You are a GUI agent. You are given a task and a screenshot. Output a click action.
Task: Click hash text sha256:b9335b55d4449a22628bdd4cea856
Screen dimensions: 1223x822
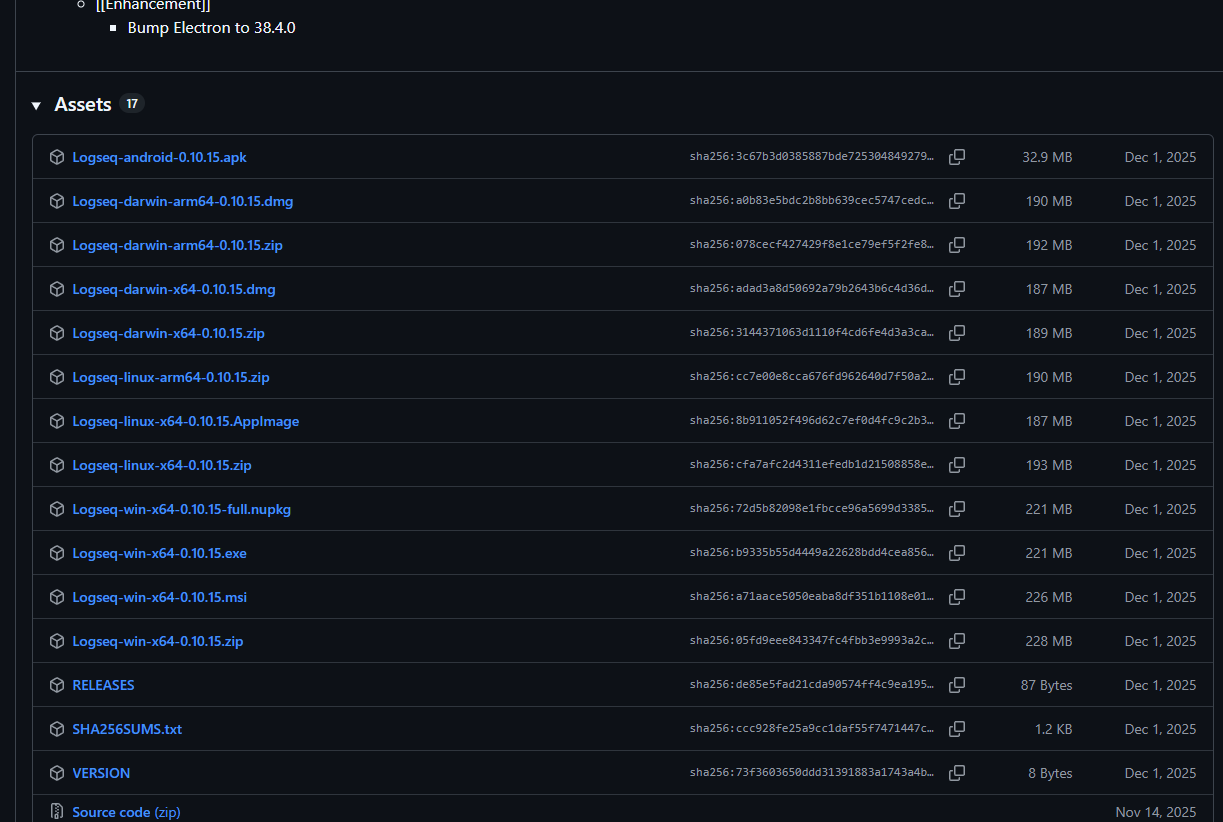(x=813, y=553)
